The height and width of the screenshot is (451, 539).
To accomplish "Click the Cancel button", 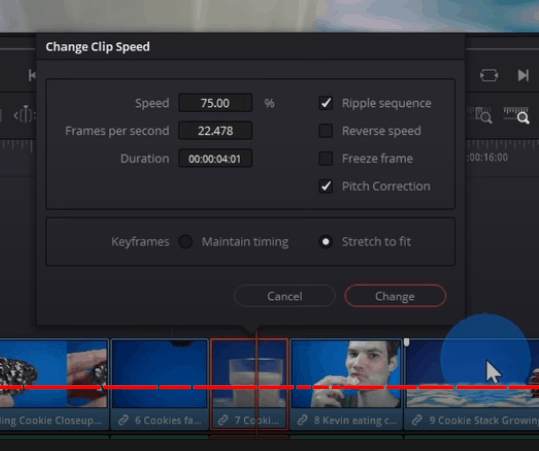I will pos(285,296).
